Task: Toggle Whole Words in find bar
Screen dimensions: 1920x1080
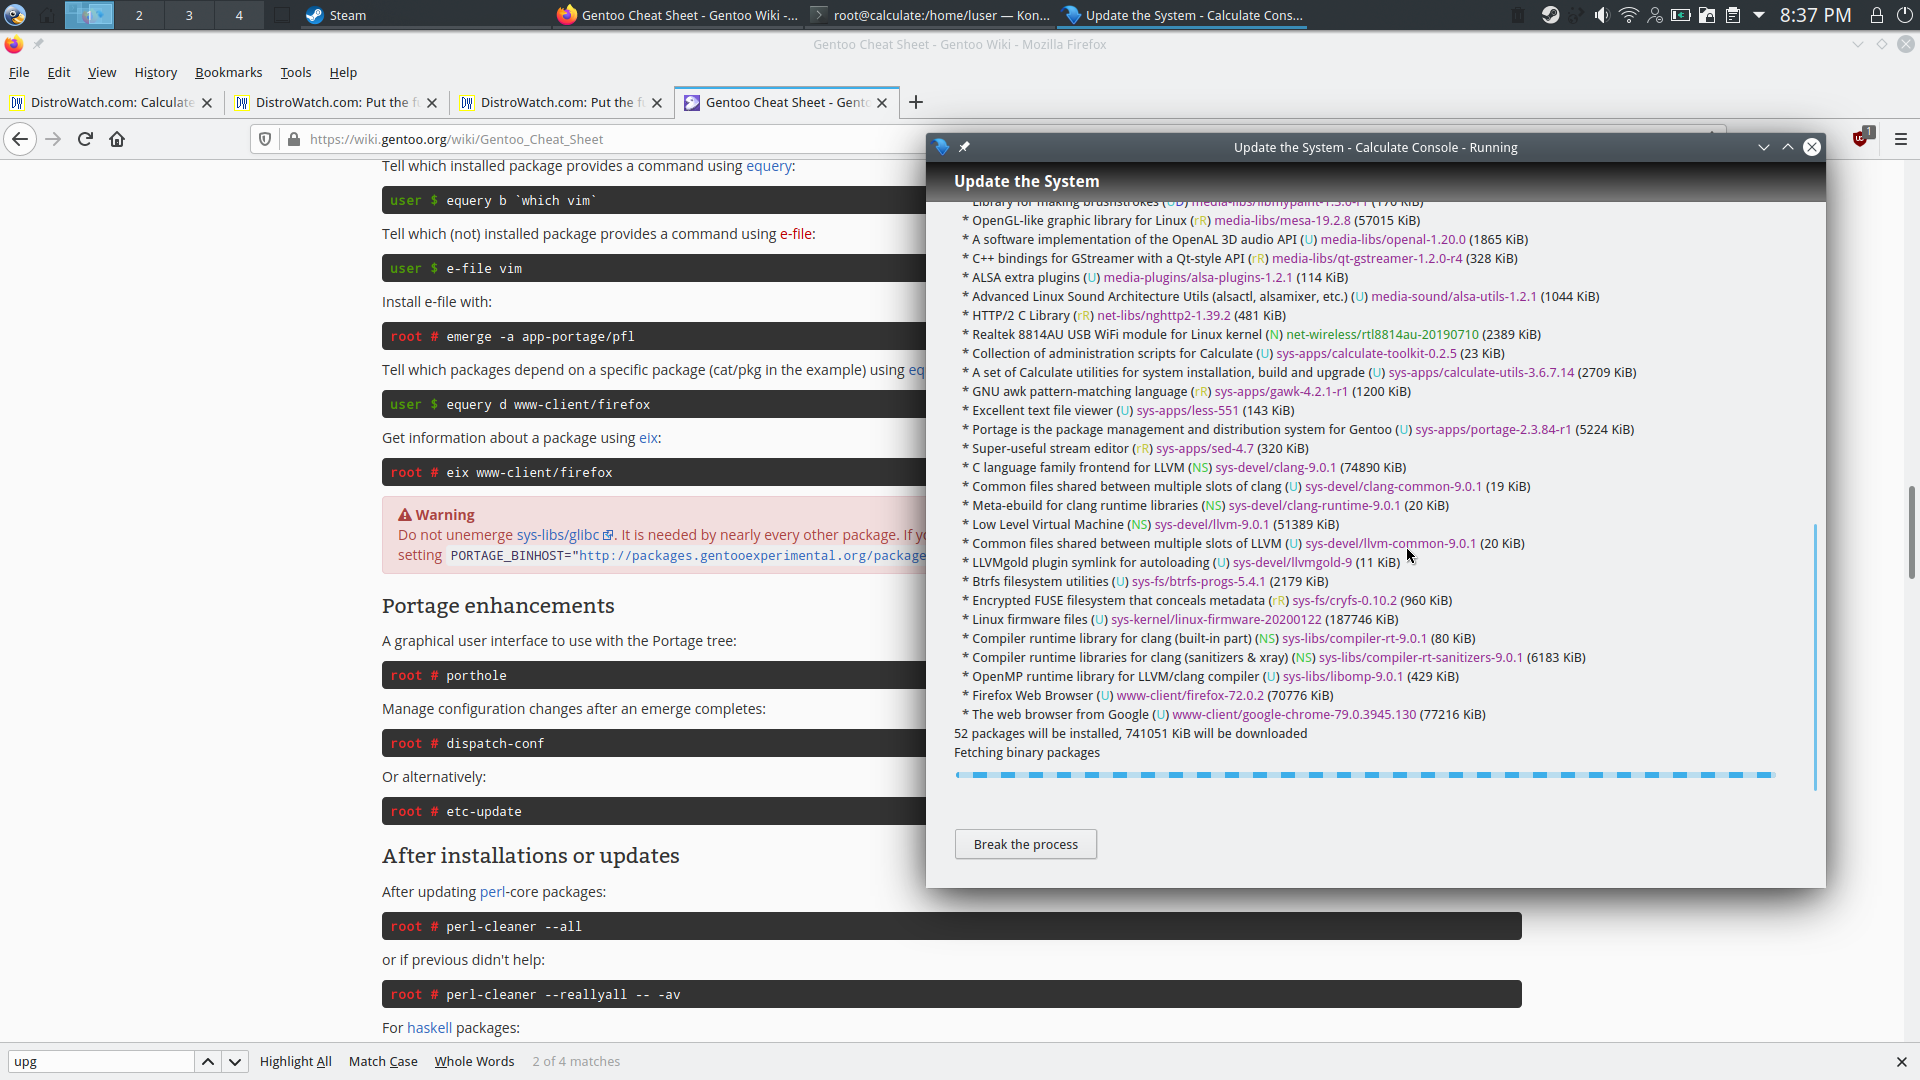Action: tap(474, 1061)
